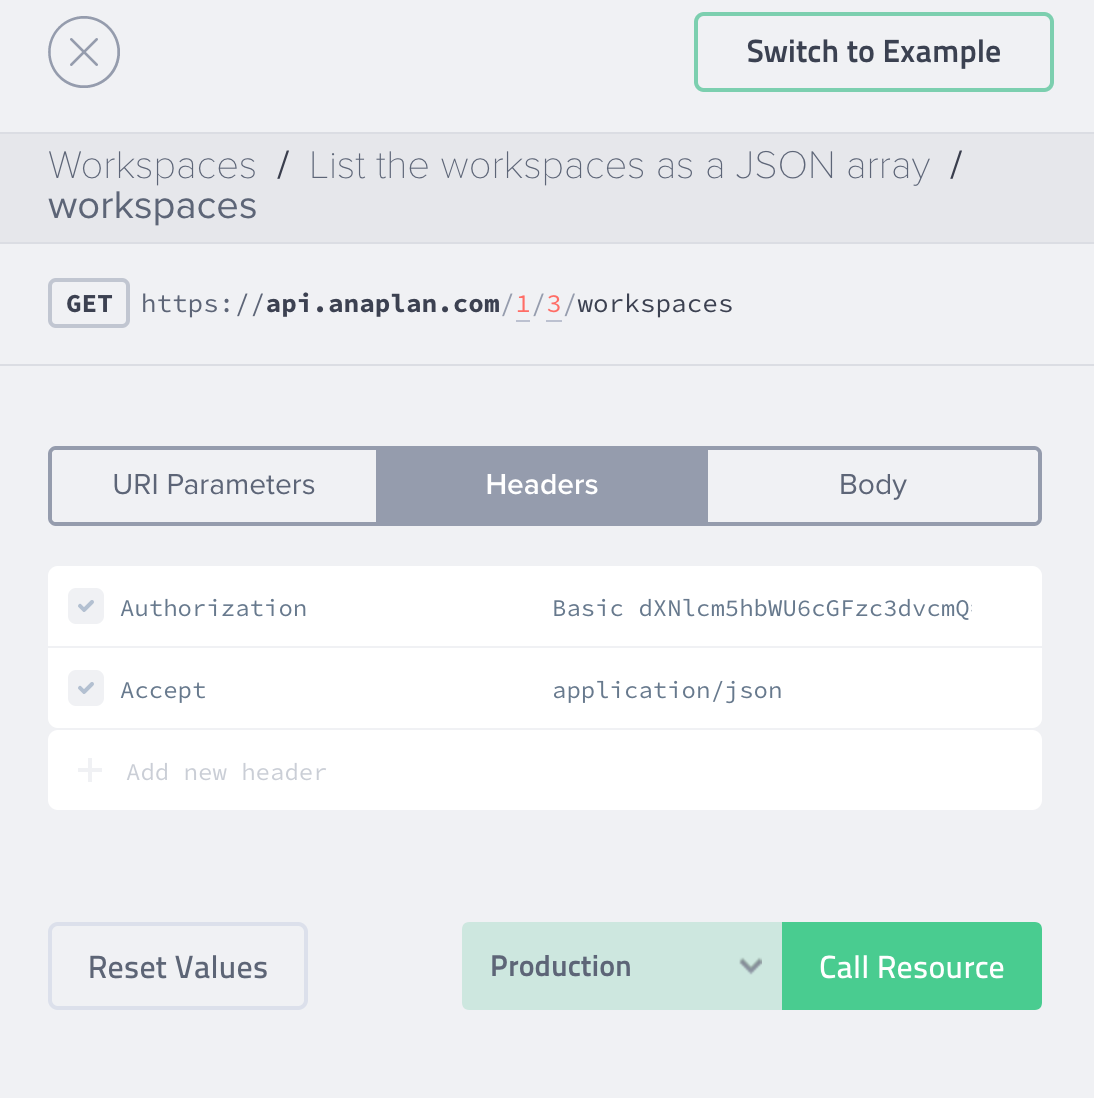Click api.anaplan.com host in the URL
Screen dimensions: 1094x1098
(x=382, y=305)
